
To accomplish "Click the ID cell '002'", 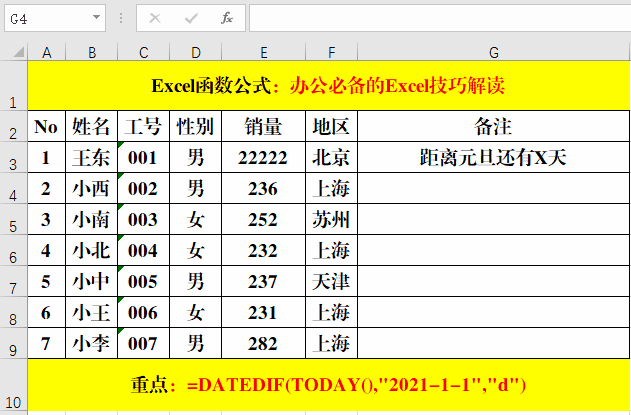I will pos(144,188).
